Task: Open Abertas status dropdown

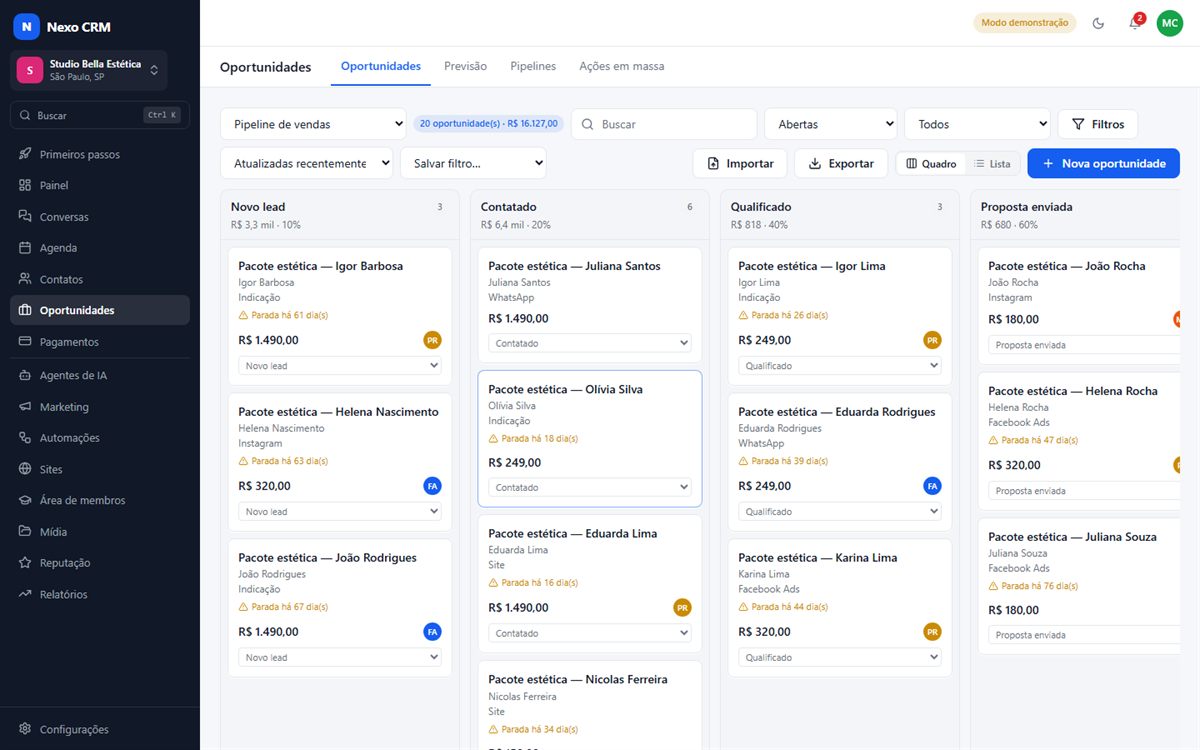Action: point(831,124)
